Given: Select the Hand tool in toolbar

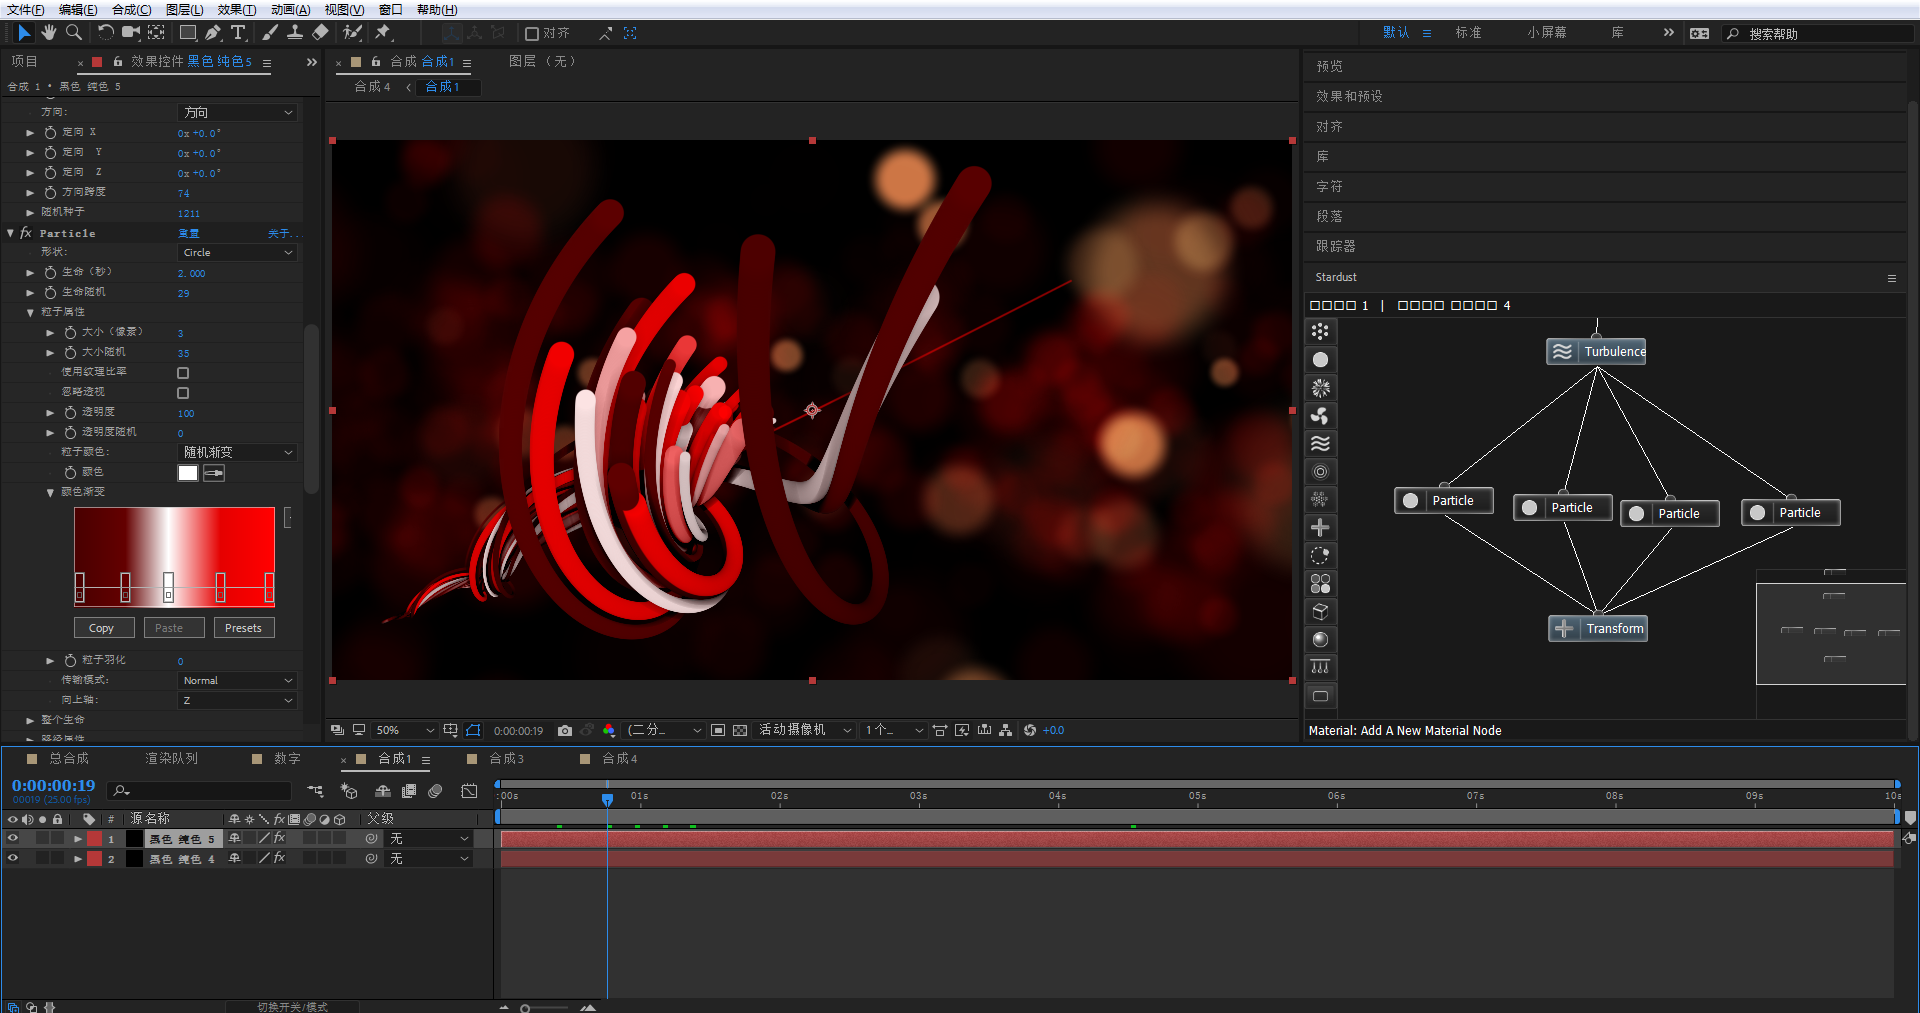Looking at the screenshot, I should [x=49, y=33].
